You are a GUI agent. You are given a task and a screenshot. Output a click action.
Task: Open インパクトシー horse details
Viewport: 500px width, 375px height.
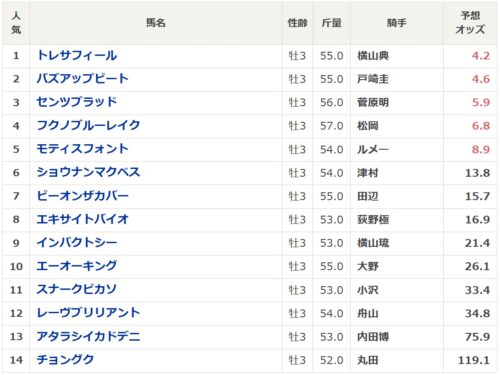77,242
